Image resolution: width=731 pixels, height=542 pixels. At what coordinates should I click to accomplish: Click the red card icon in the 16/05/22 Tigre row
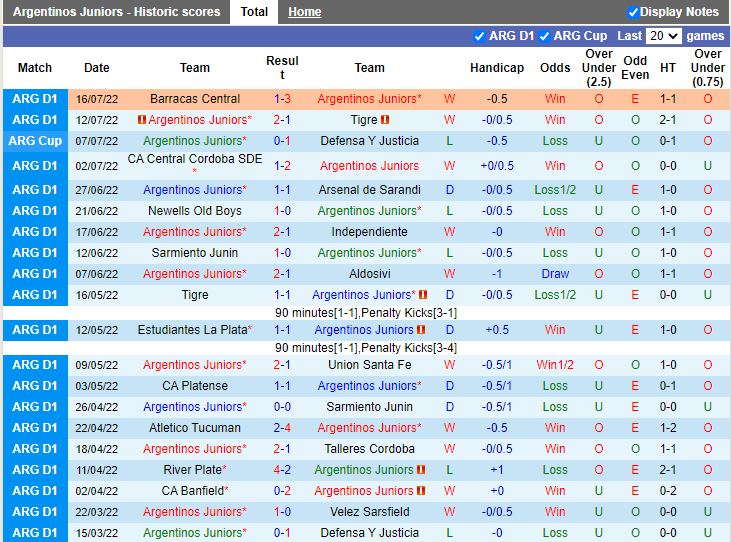[423, 295]
